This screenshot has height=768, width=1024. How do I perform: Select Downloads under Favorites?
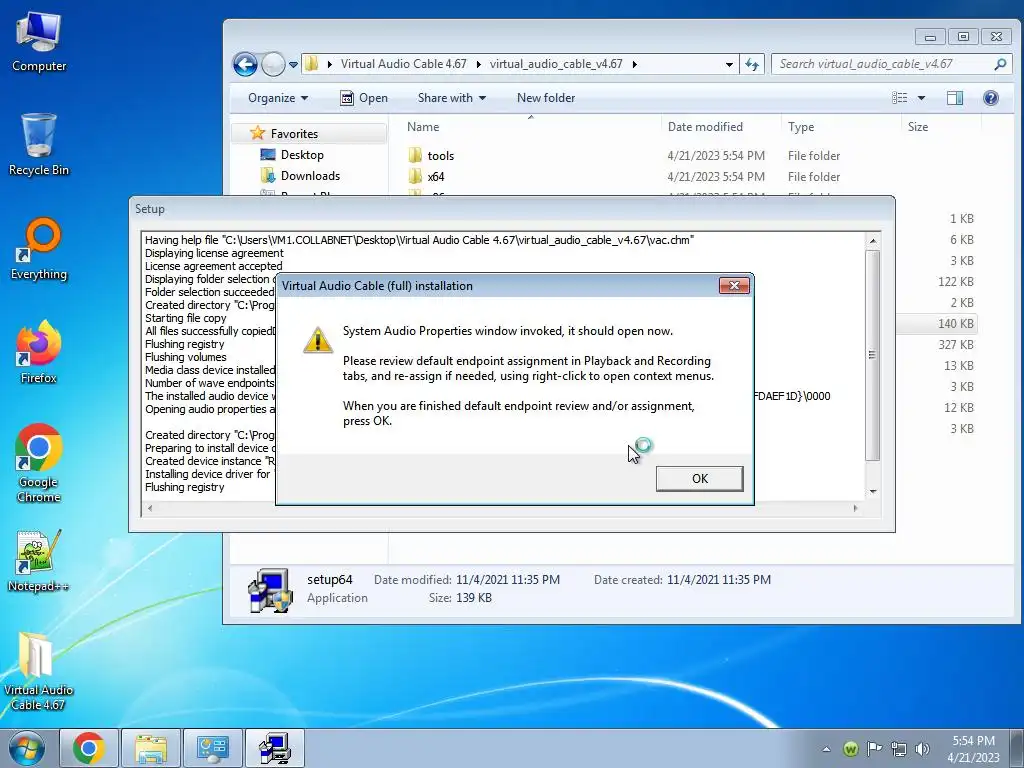coord(310,176)
